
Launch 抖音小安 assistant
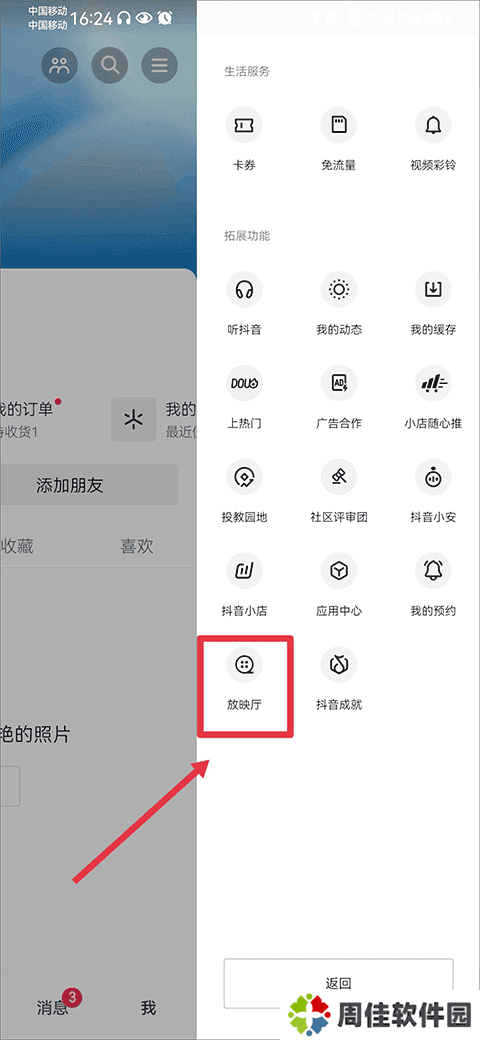(433, 477)
